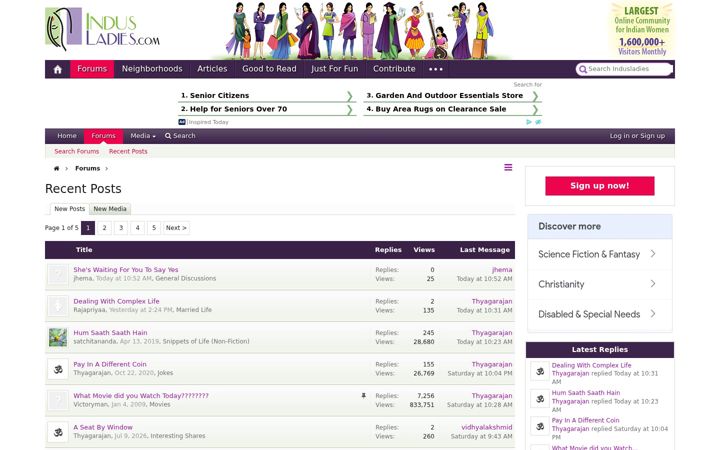Image resolution: width=720 pixels, height=450 pixels.
Task: Expand Science Fiction & Fantasy chevron
Action: (x=653, y=254)
